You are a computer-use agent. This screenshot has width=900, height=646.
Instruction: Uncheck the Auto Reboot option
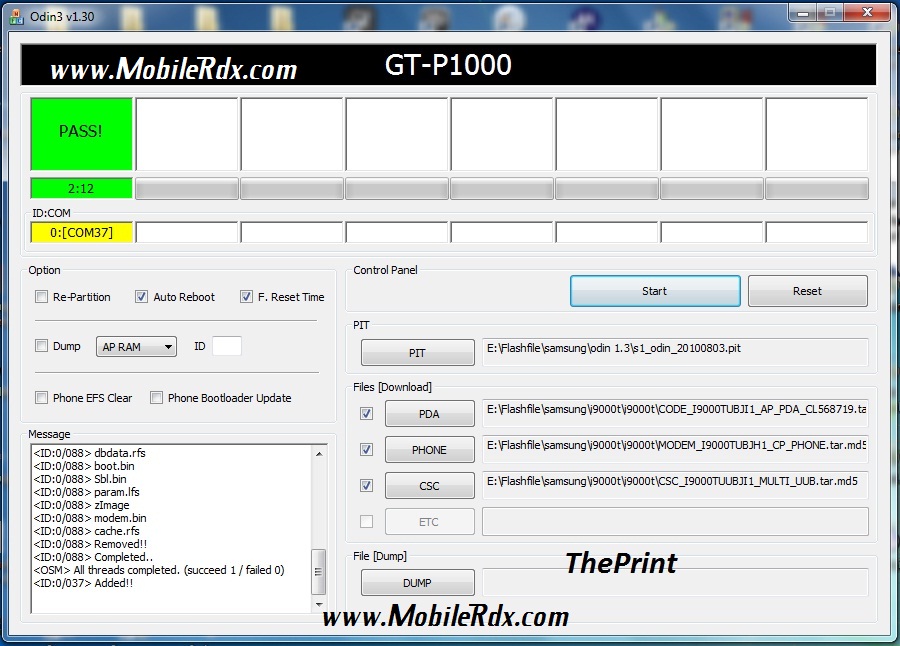(x=141, y=297)
